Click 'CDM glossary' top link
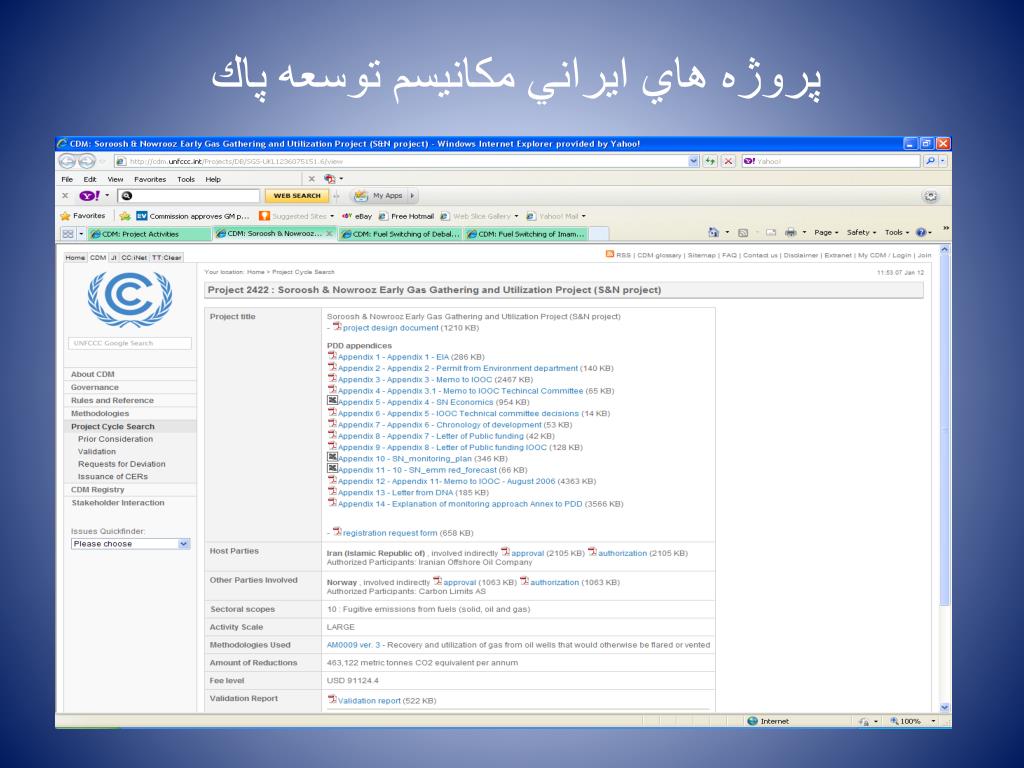This screenshot has width=1024, height=768. pyautogui.click(x=659, y=255)
